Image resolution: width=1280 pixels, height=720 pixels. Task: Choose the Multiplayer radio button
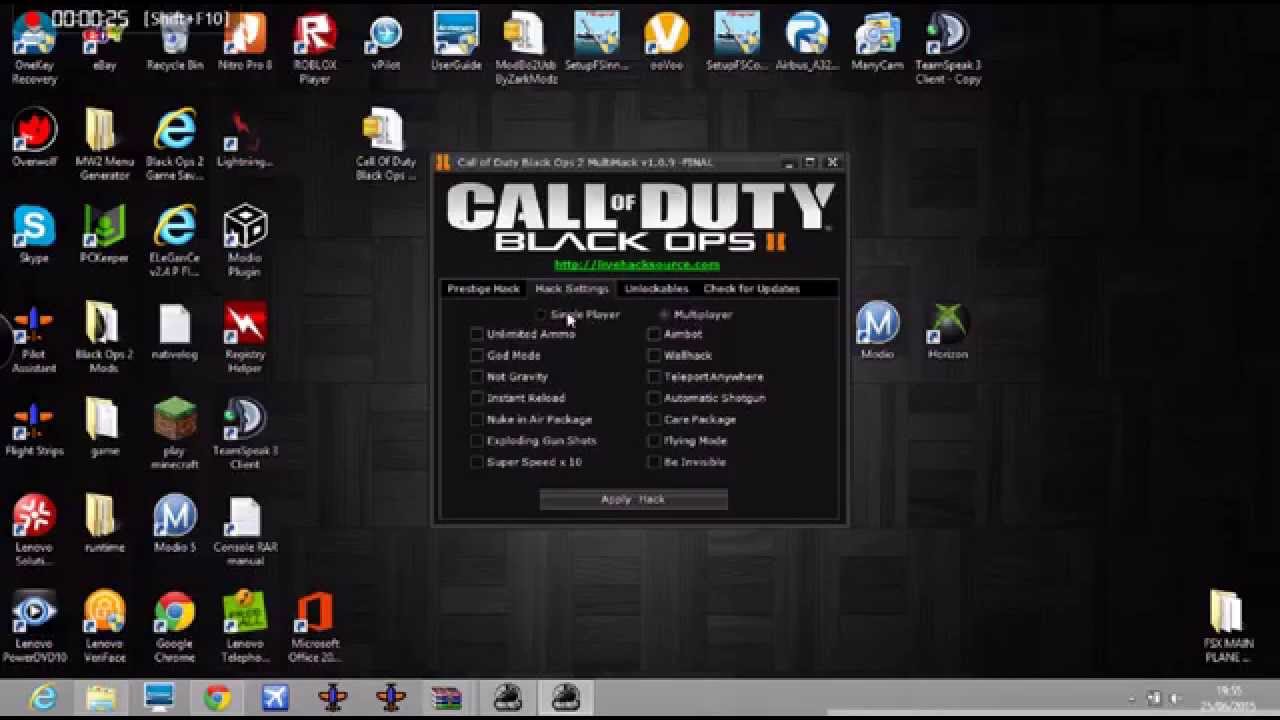pyautogui.click(x=665, y=315)
